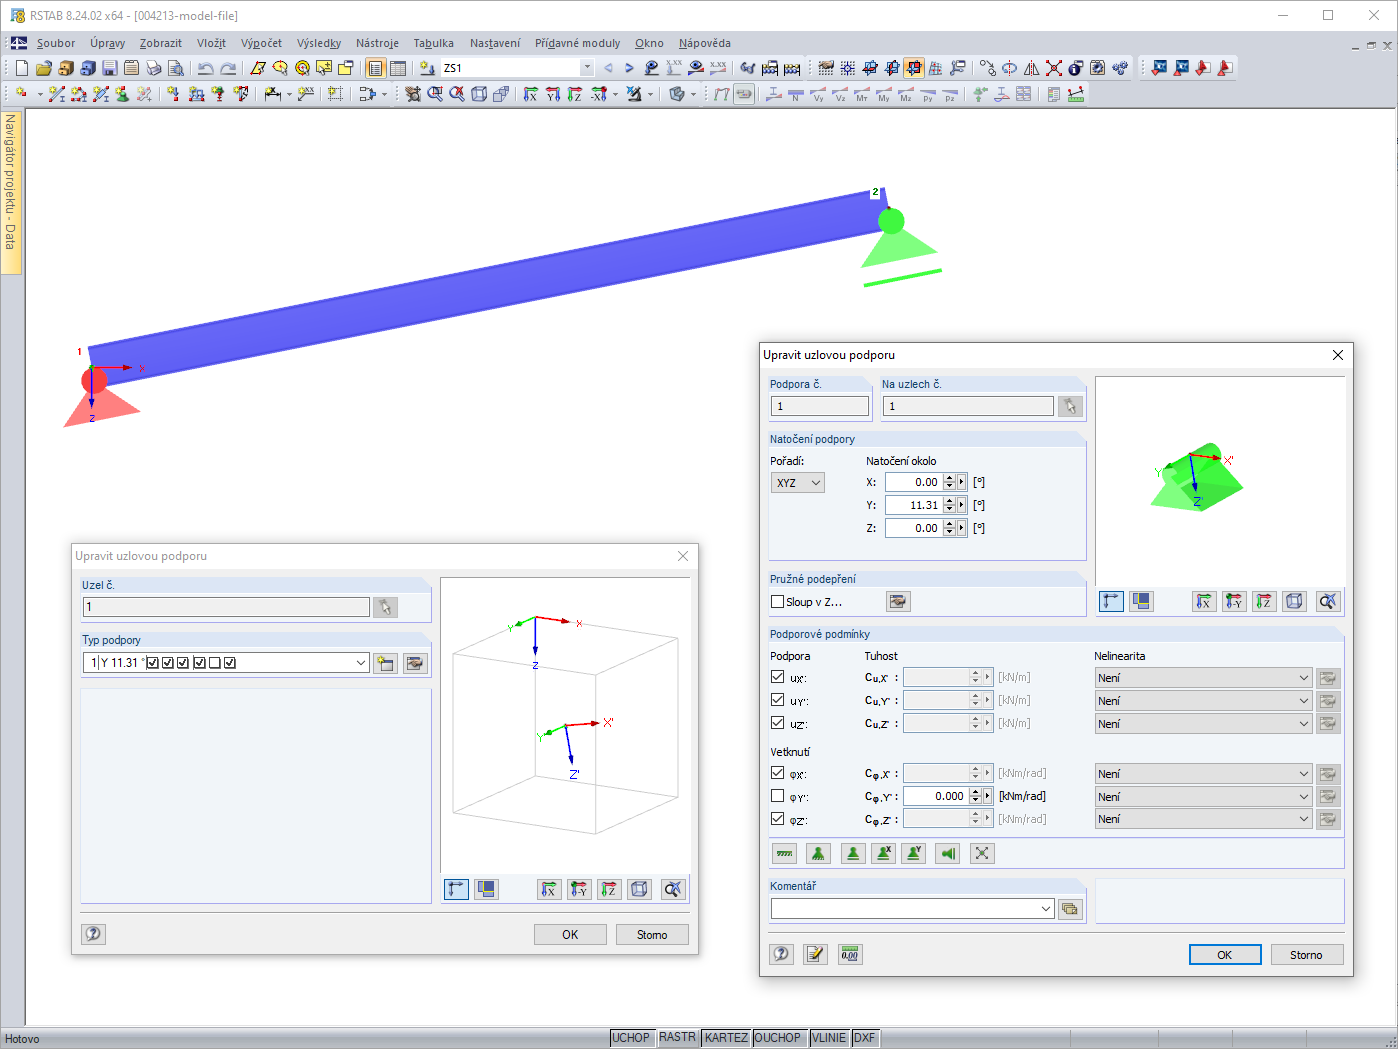Enable the 'Sloup v Z...' checkbox
1398x1049 pixels.
pos(777,602)
